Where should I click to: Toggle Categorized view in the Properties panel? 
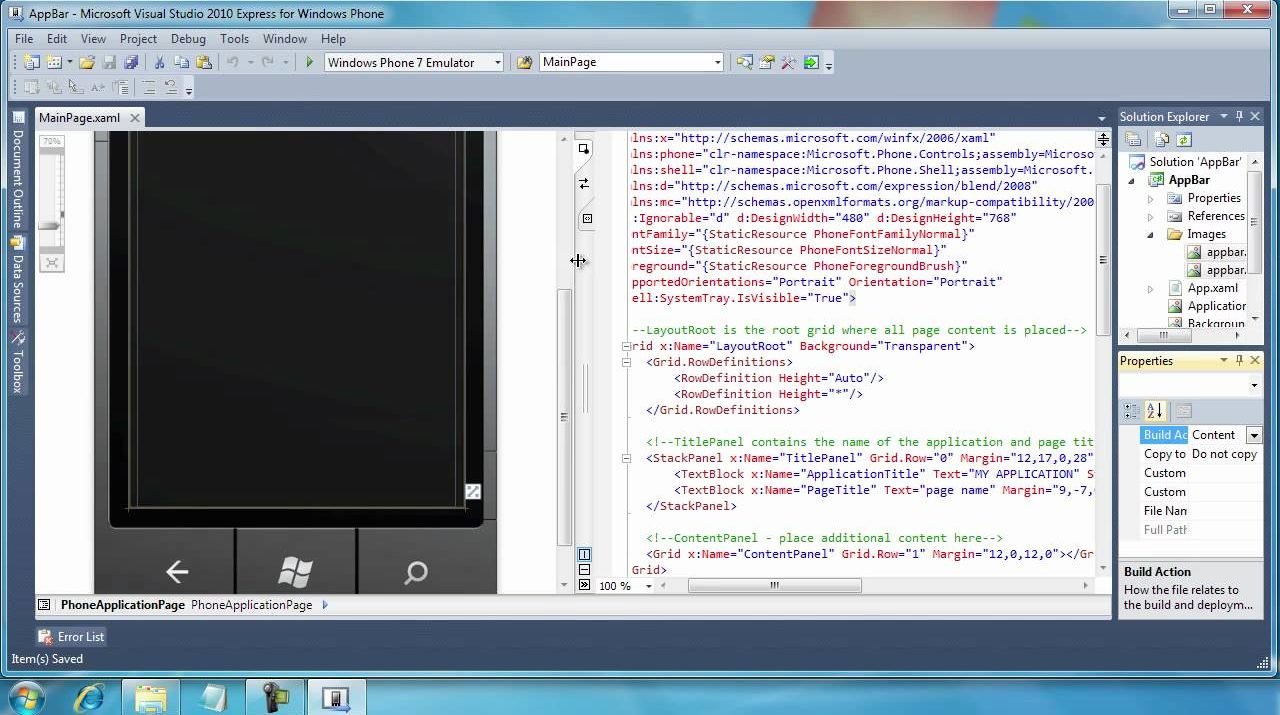1132,411
